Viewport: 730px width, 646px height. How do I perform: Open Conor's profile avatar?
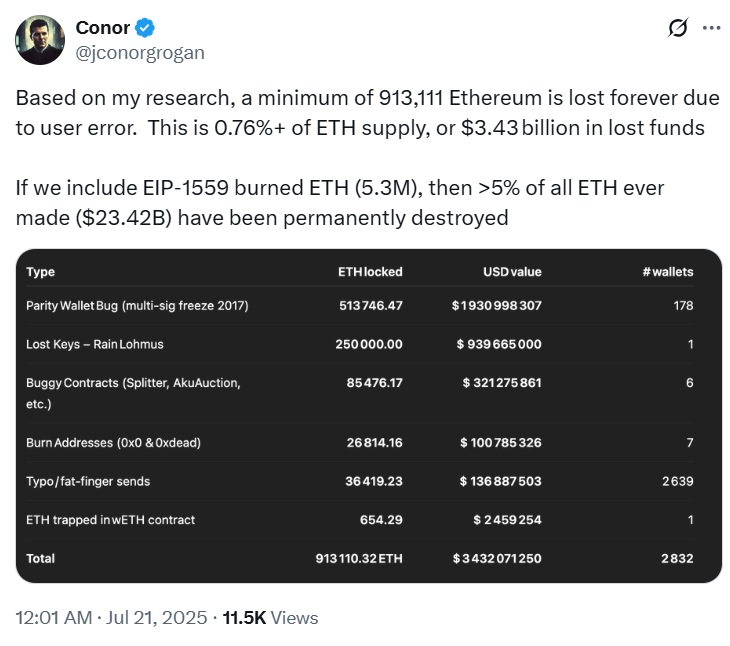(x=40, y=40)
